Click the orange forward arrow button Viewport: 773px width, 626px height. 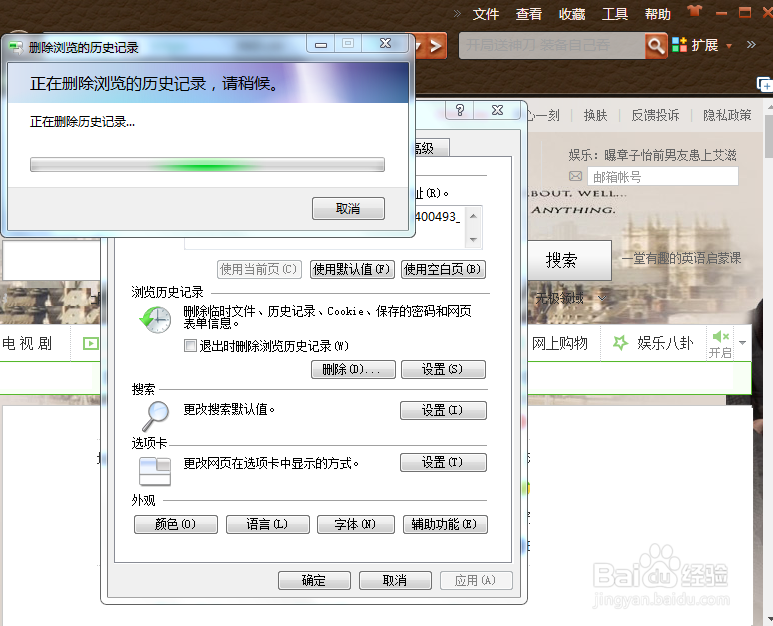tap(434, 46)
